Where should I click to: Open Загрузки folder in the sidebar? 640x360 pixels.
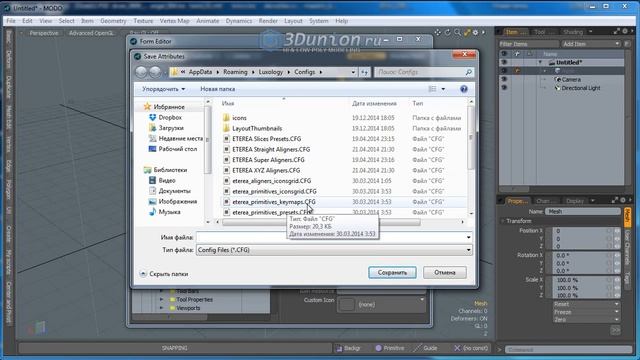pyautogui.click(x=171, y=128)
